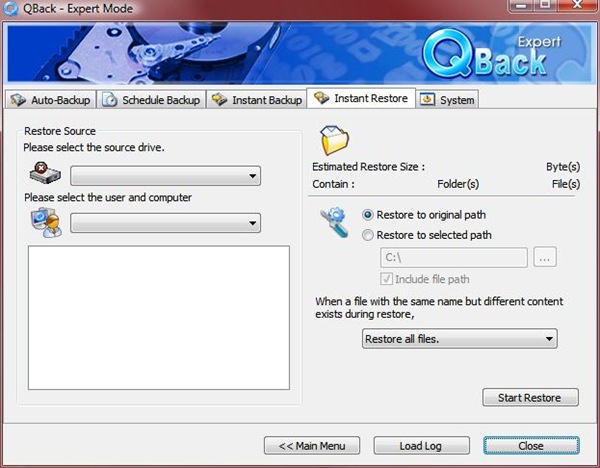Viewport: 600px width, 468px height.
Task: Click the user and computer icon
Action: 43,223
